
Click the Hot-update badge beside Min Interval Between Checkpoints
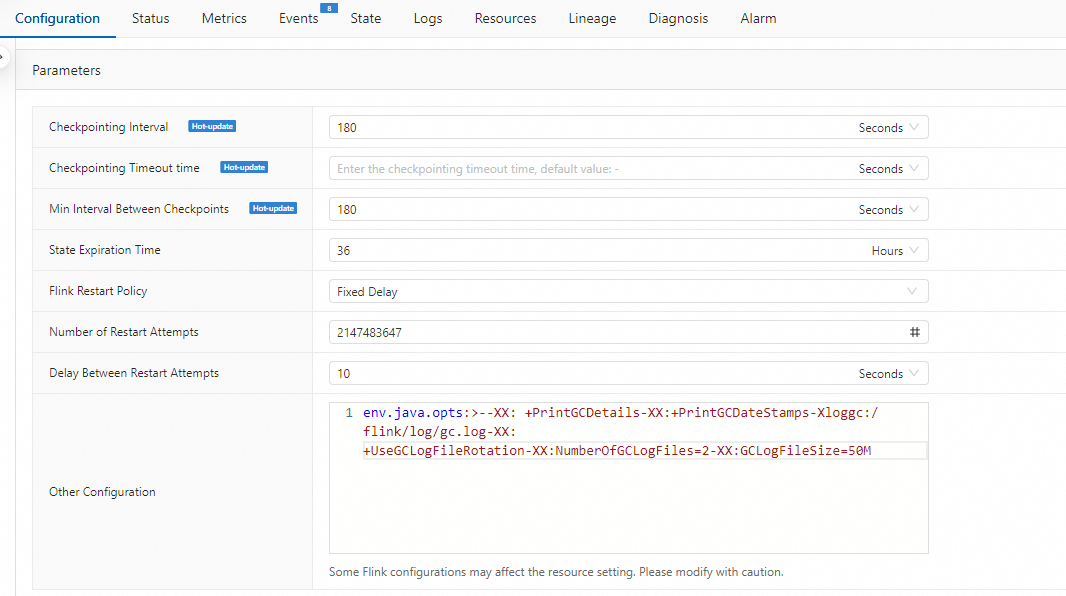pyautogui.click(x=273, y=209)
